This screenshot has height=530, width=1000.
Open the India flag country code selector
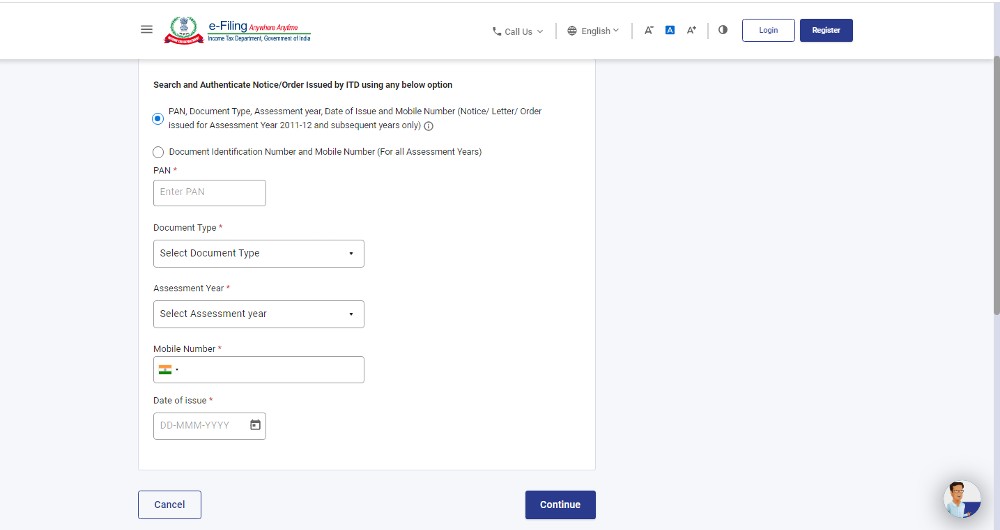pos(167,370)
